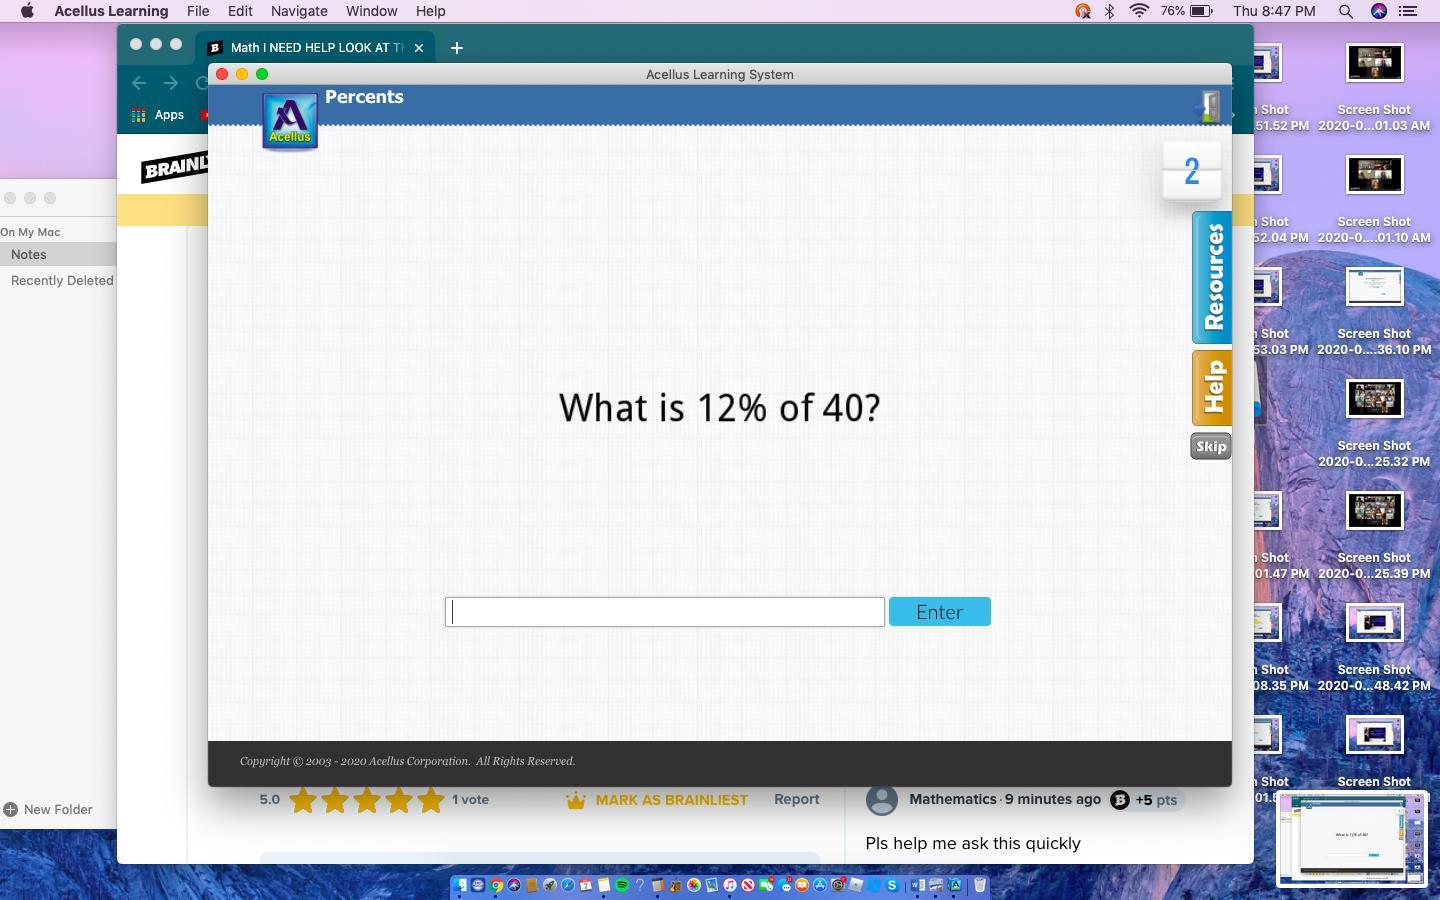The height and width of the screenshot is (900, 1440).
Task: Open the Trash from the Dock
Action: pyautogui.click(x=980, y=885)
